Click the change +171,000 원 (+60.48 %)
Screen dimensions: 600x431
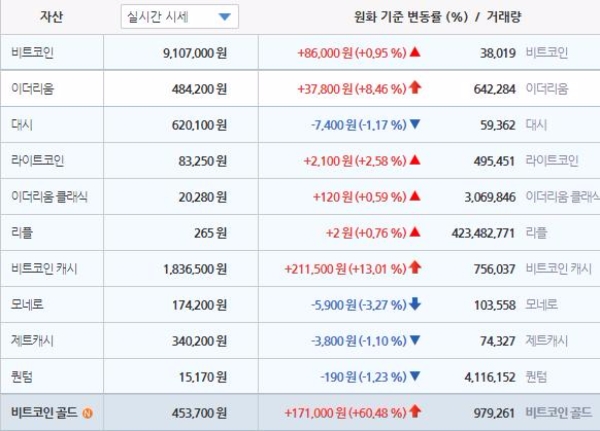346,413
